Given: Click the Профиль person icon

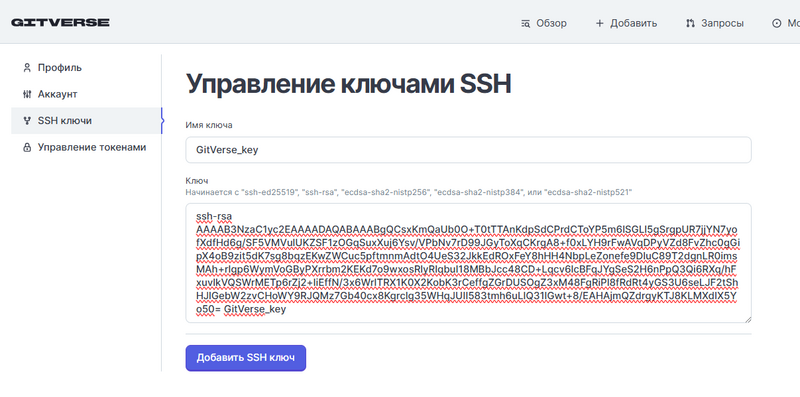Looking at the screenshot, I should pyautogui.click(x=27, y=68).
